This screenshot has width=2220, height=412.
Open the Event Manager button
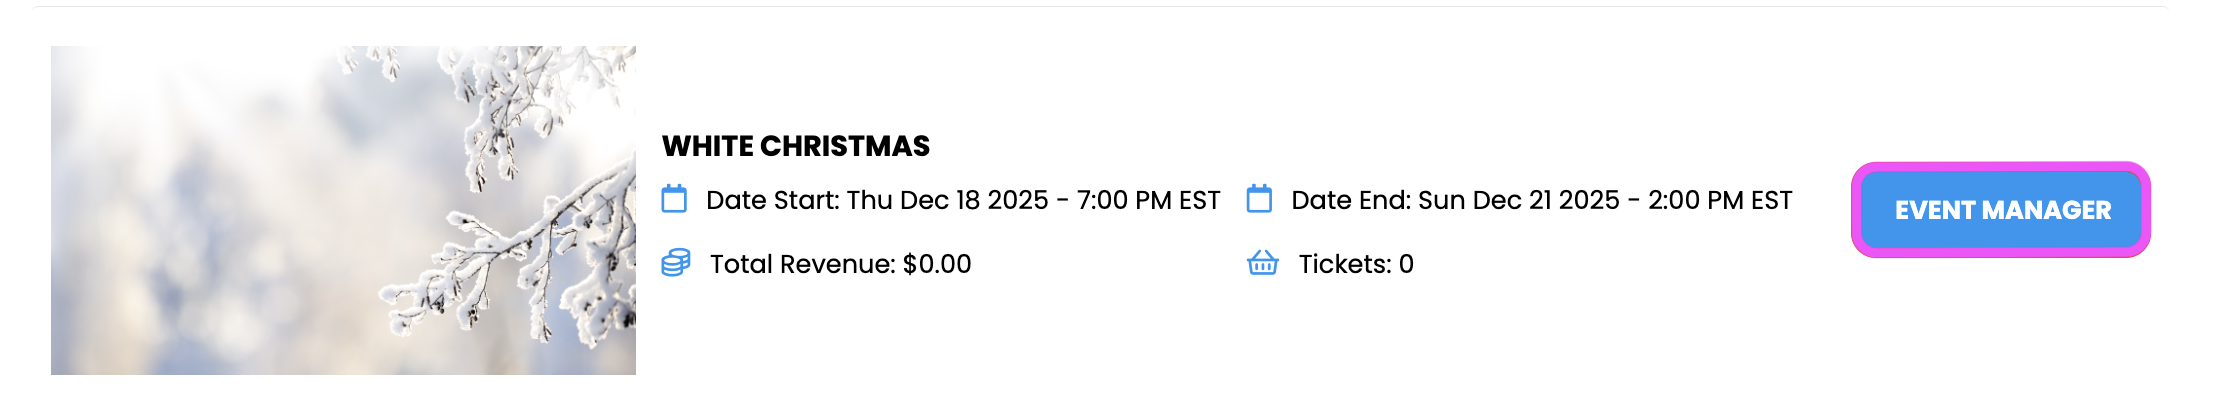coord(2001,210)
